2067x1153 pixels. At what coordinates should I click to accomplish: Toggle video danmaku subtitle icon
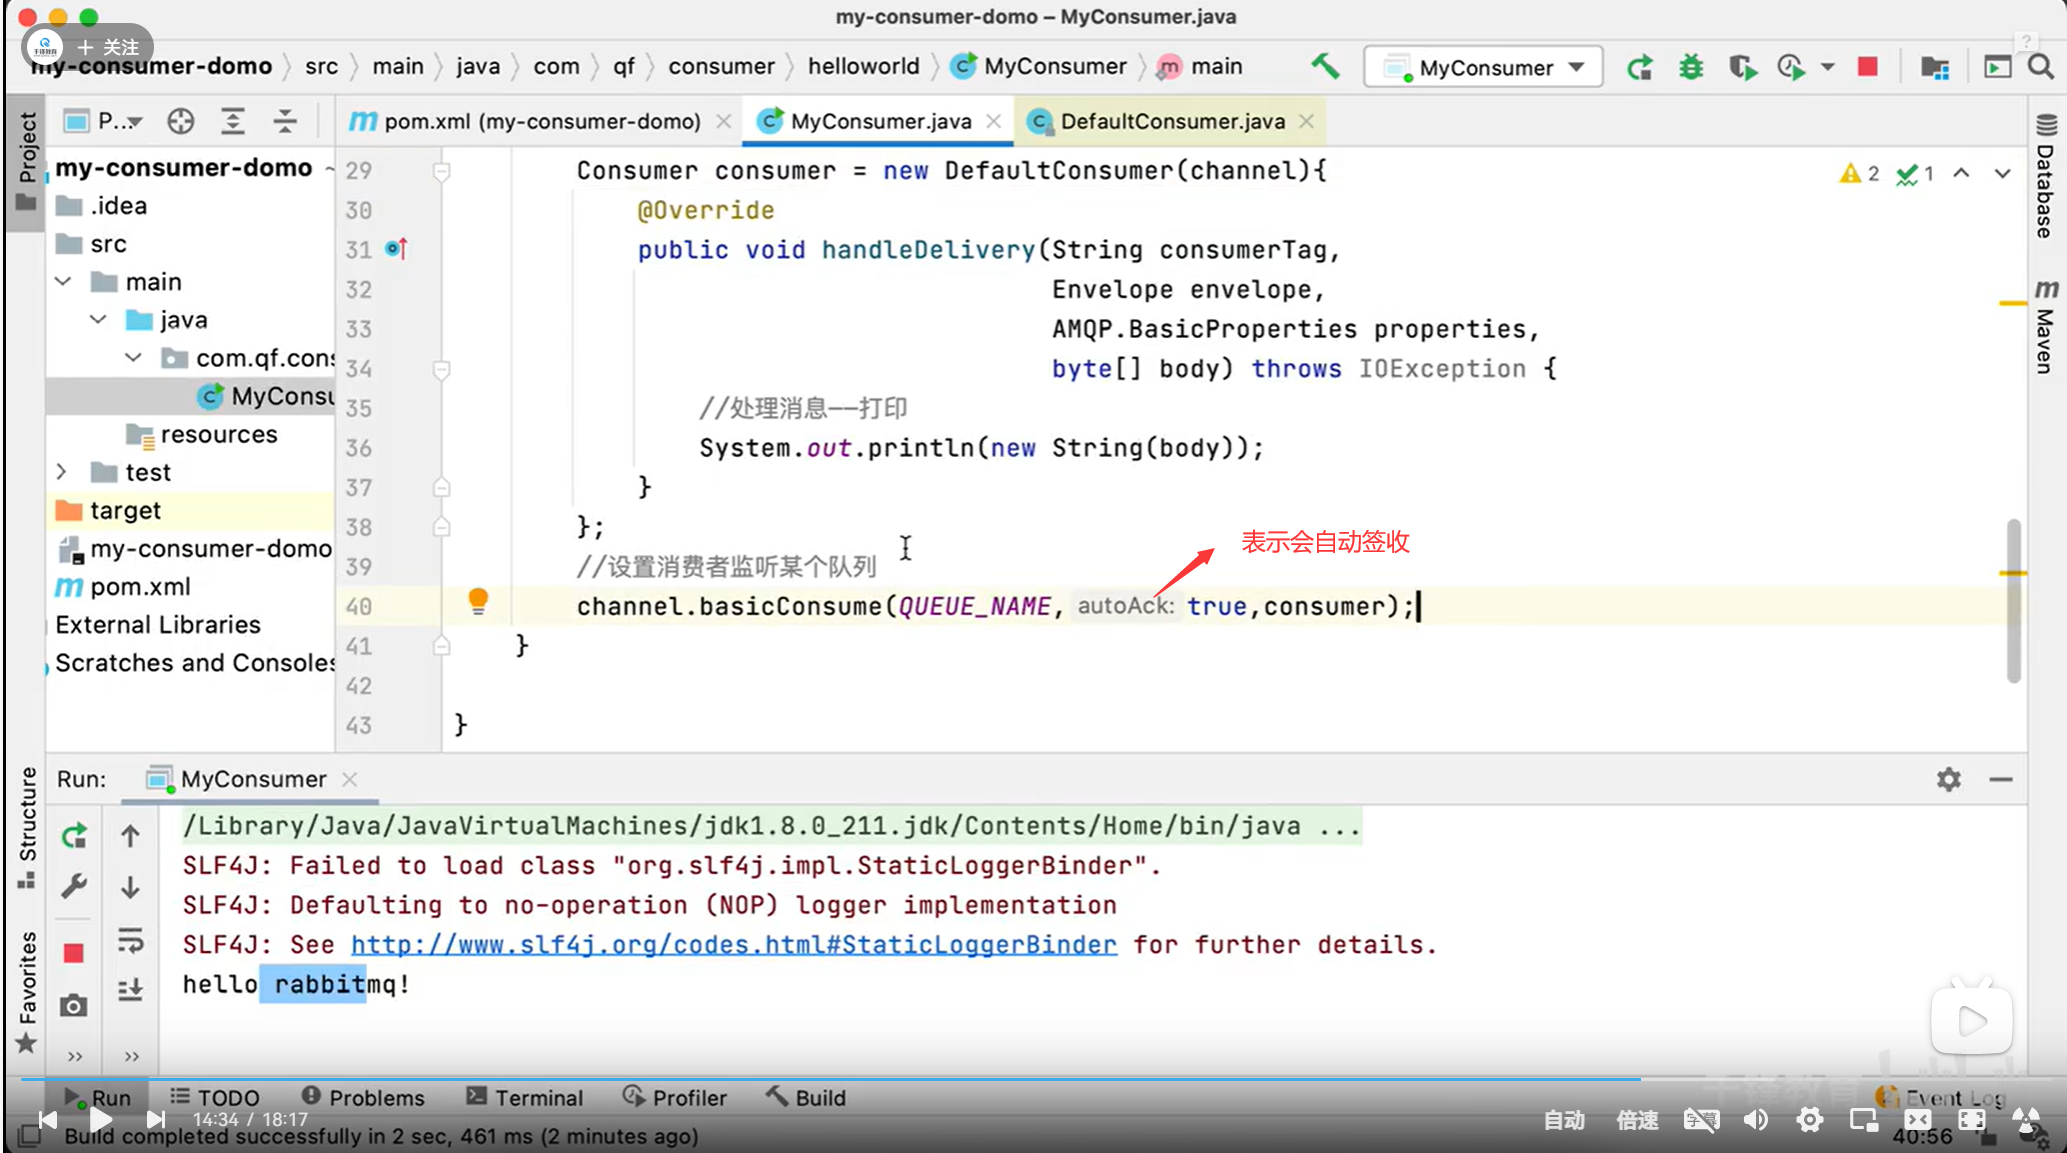pos(1700,1120)
